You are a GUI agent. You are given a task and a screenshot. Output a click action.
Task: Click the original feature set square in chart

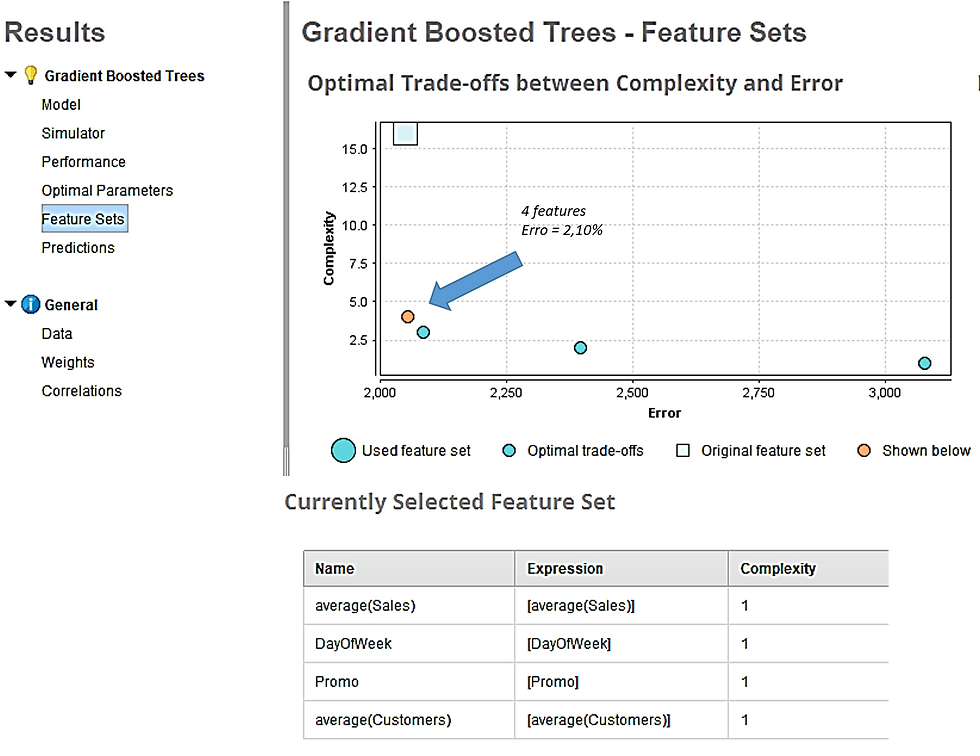click(x=405, y=134)
